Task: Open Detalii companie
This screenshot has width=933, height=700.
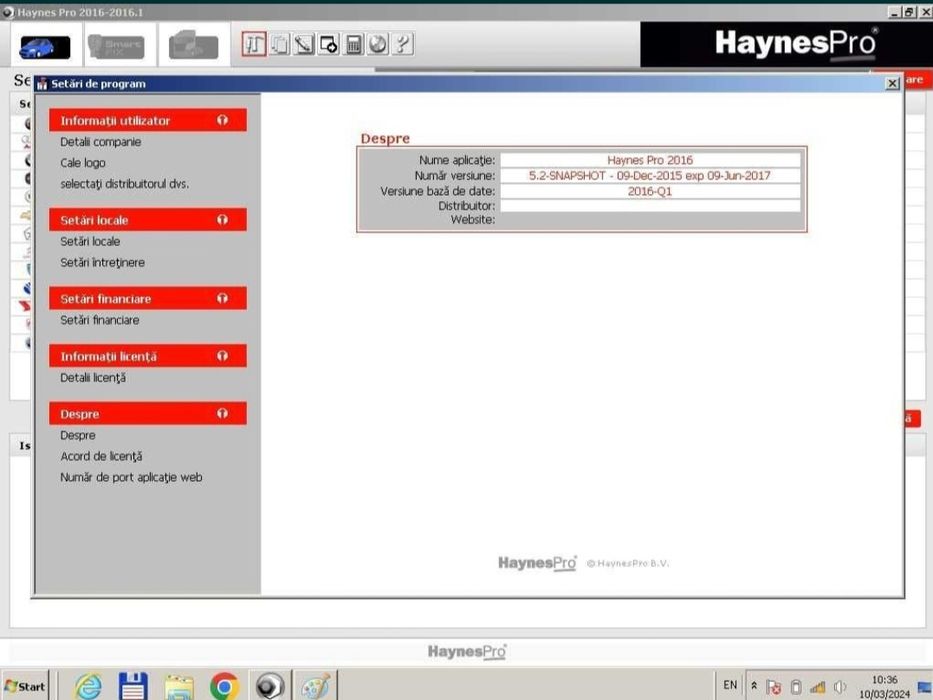Action: pyautogui.click(x=101, y=142)
